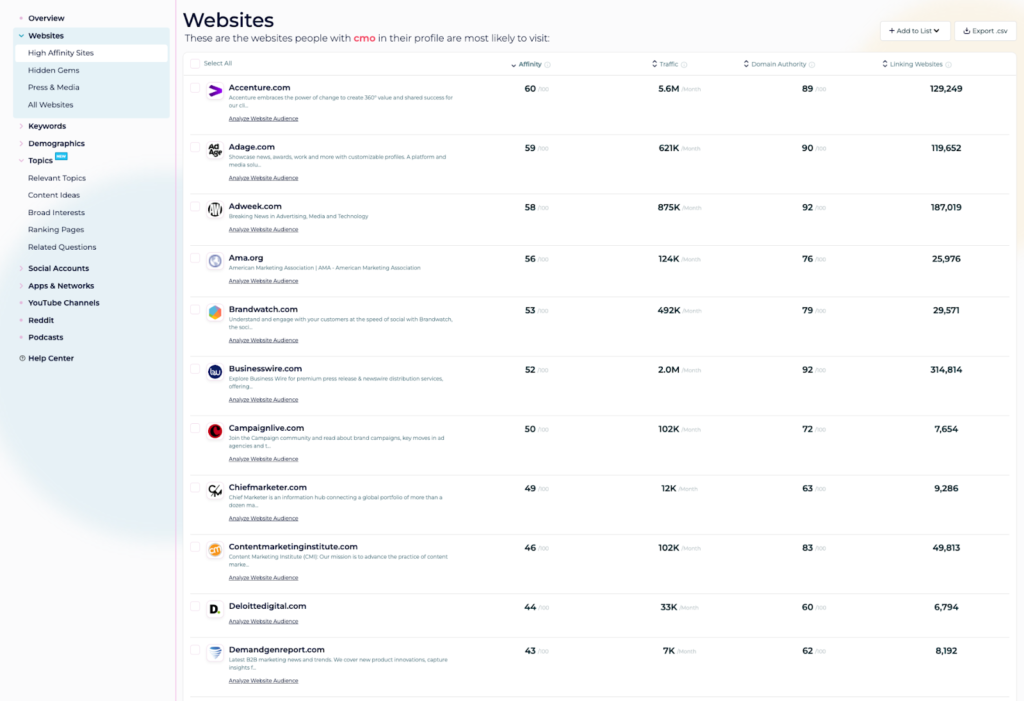Select the Businesswire.com row checkbox
This screenshot has width=1024, height=701.
coord(195,369)
